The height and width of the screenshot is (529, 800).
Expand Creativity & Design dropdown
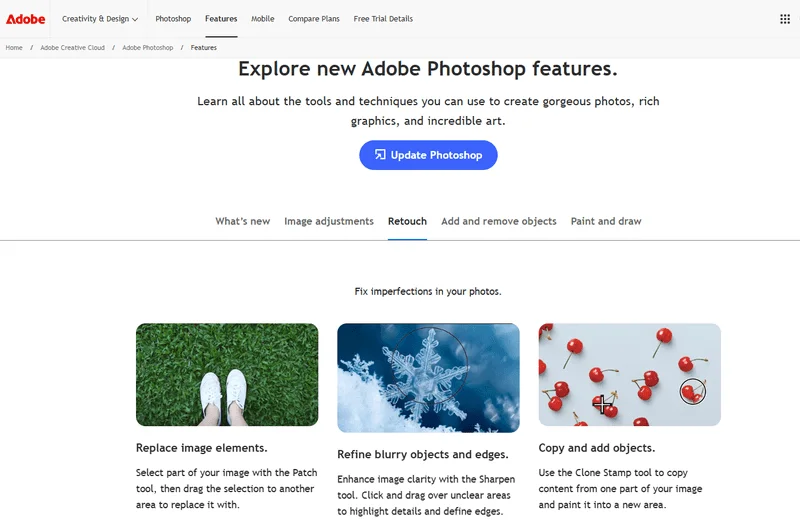tap(100, 19)
